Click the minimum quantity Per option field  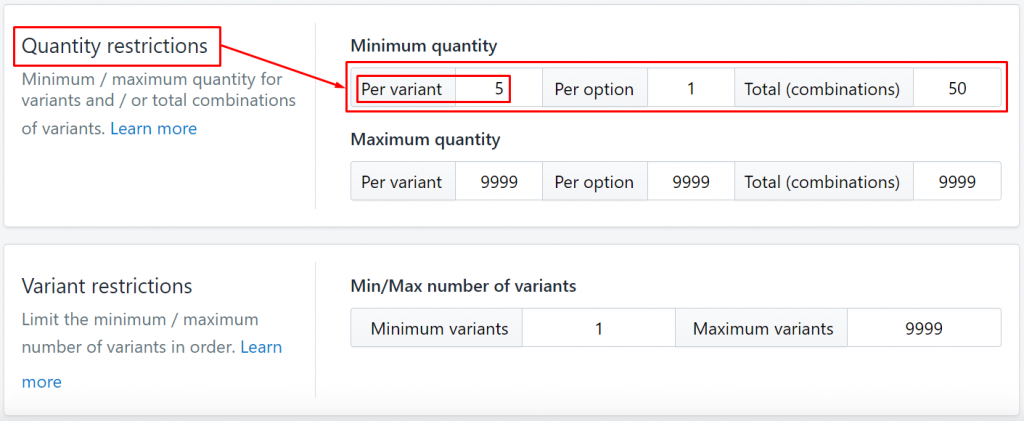pyautogui.click(x=690, y=89)
